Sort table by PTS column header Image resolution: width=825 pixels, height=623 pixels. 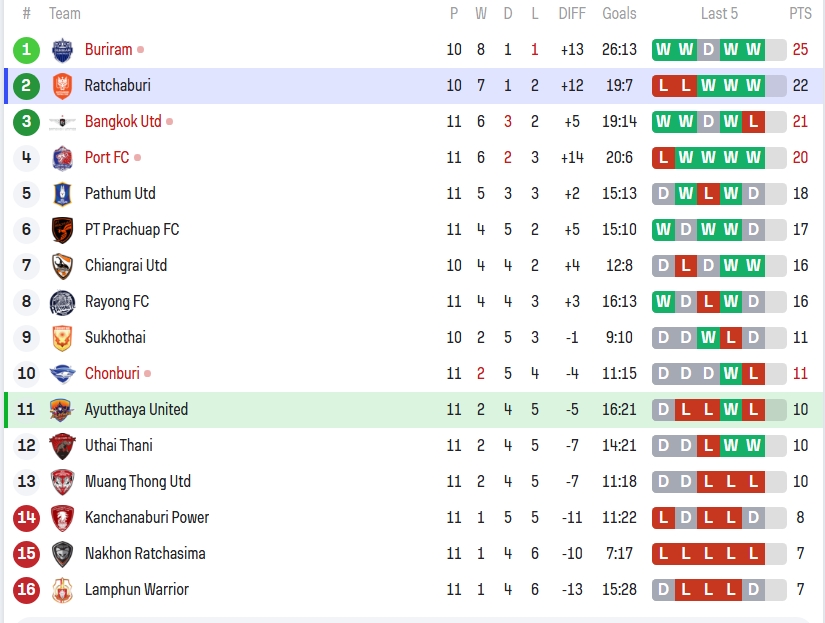pos(800,14)
